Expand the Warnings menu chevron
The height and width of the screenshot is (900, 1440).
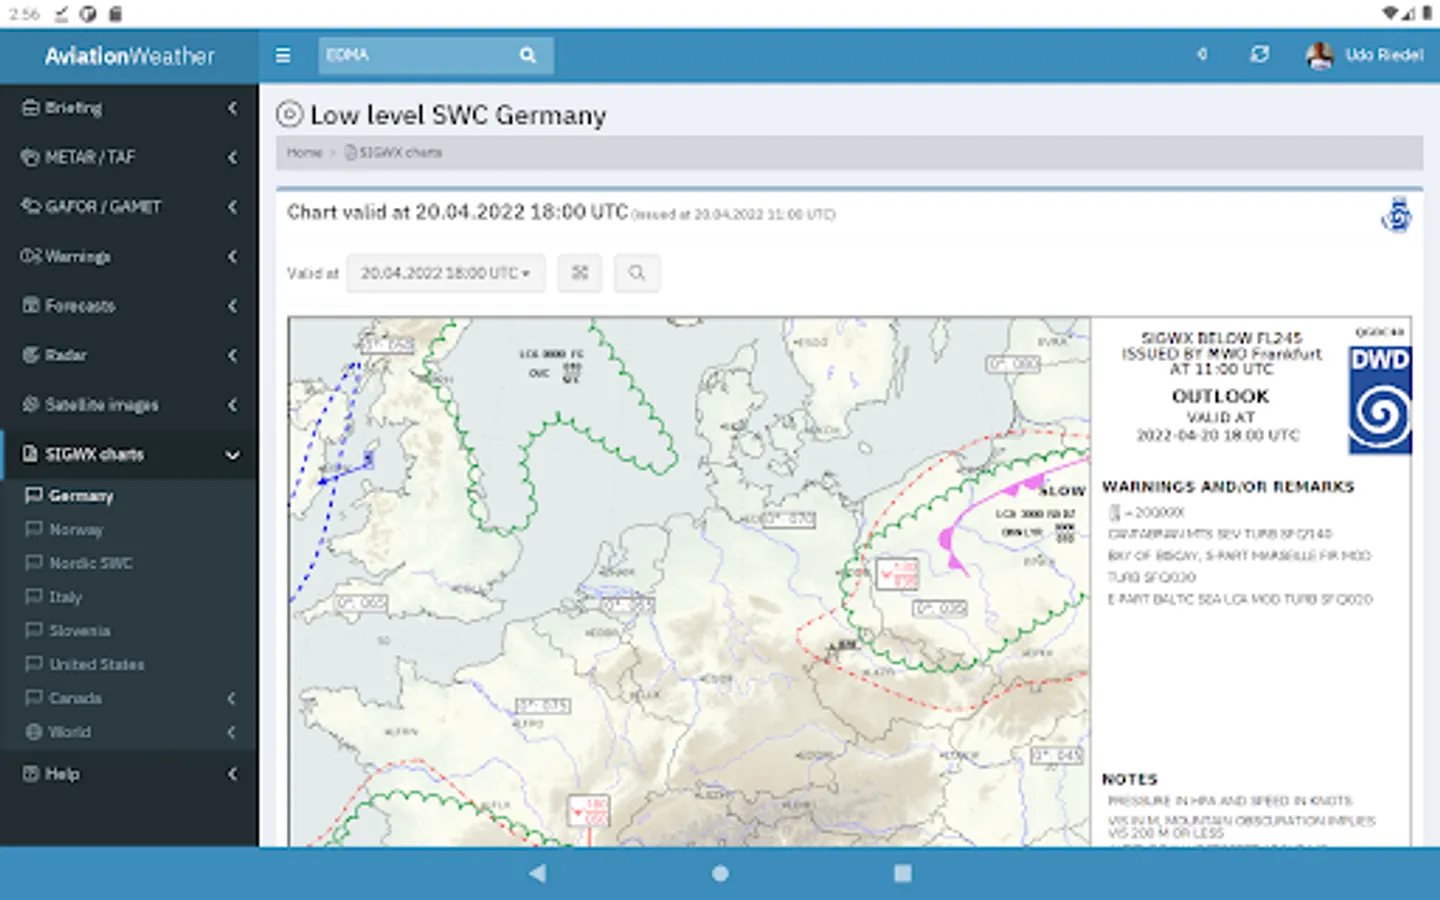point(232,257)
